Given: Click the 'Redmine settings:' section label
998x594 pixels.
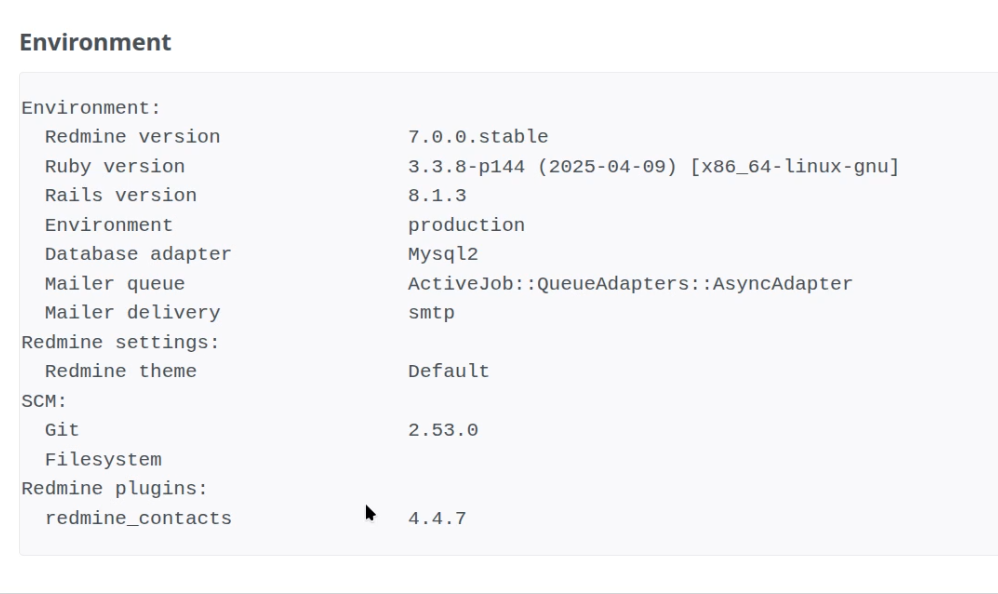Looking at the screenshot, I should click(120, 342).
